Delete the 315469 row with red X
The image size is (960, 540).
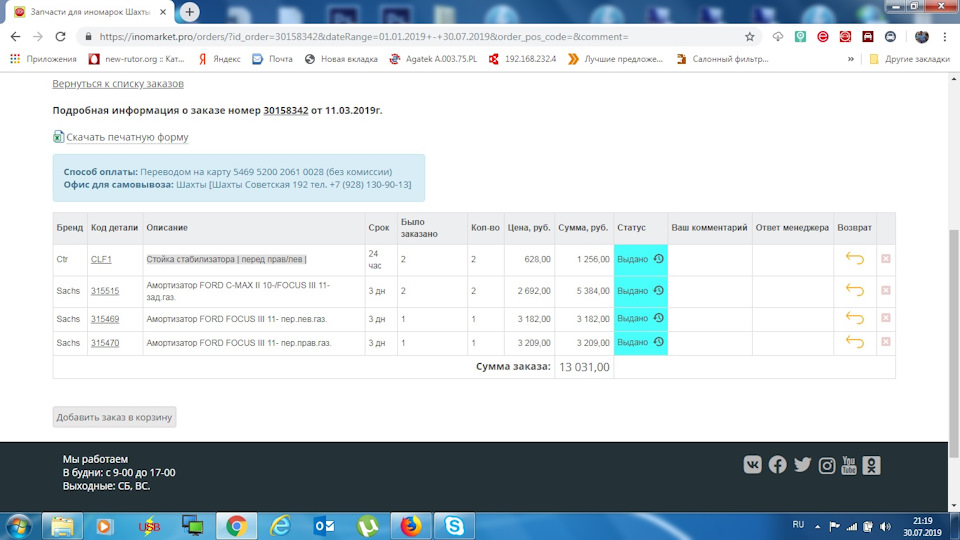point(885,318)
